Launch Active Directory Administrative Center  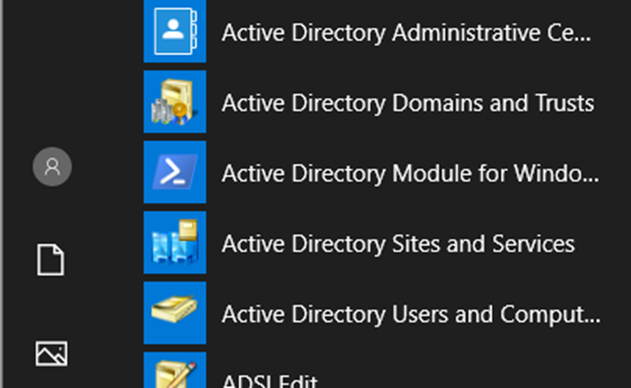point(373,31)
